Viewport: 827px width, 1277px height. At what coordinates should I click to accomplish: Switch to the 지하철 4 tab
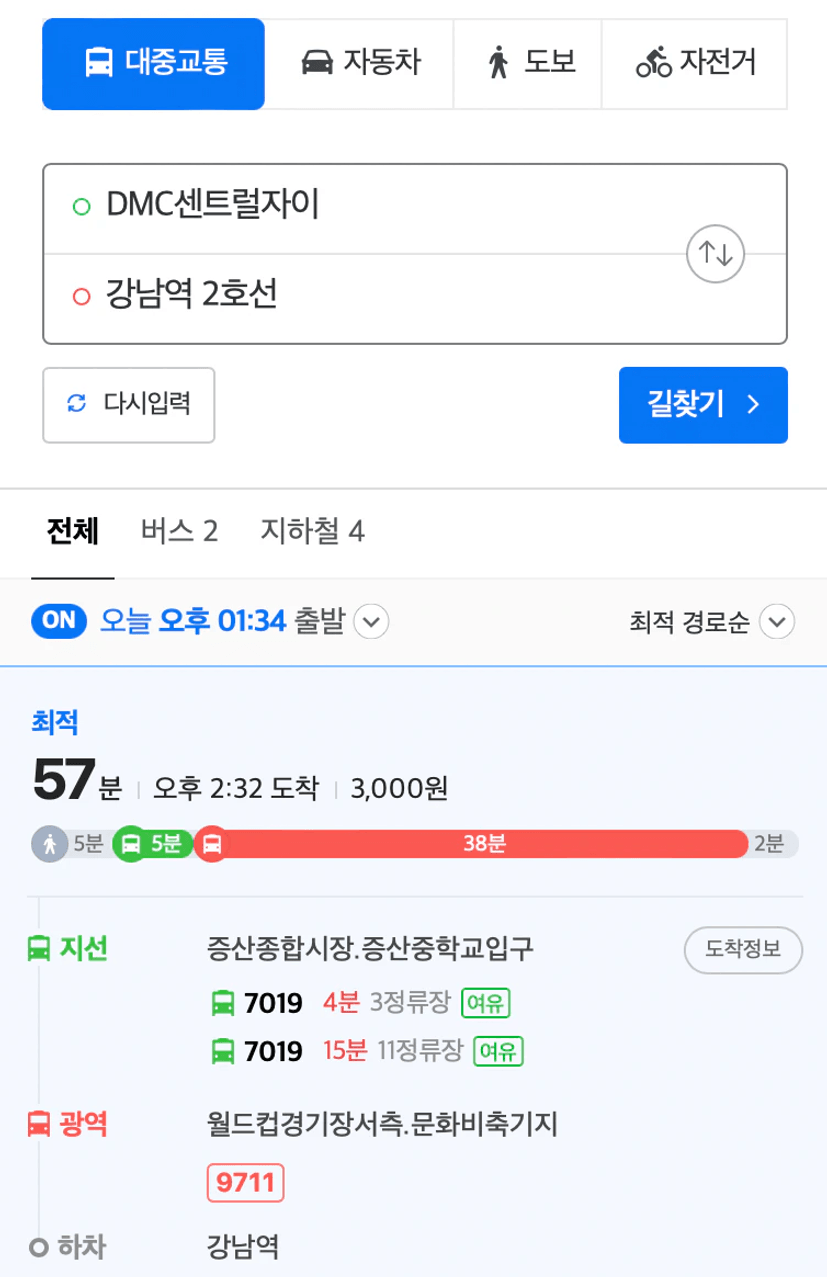[x=312, y=531]
